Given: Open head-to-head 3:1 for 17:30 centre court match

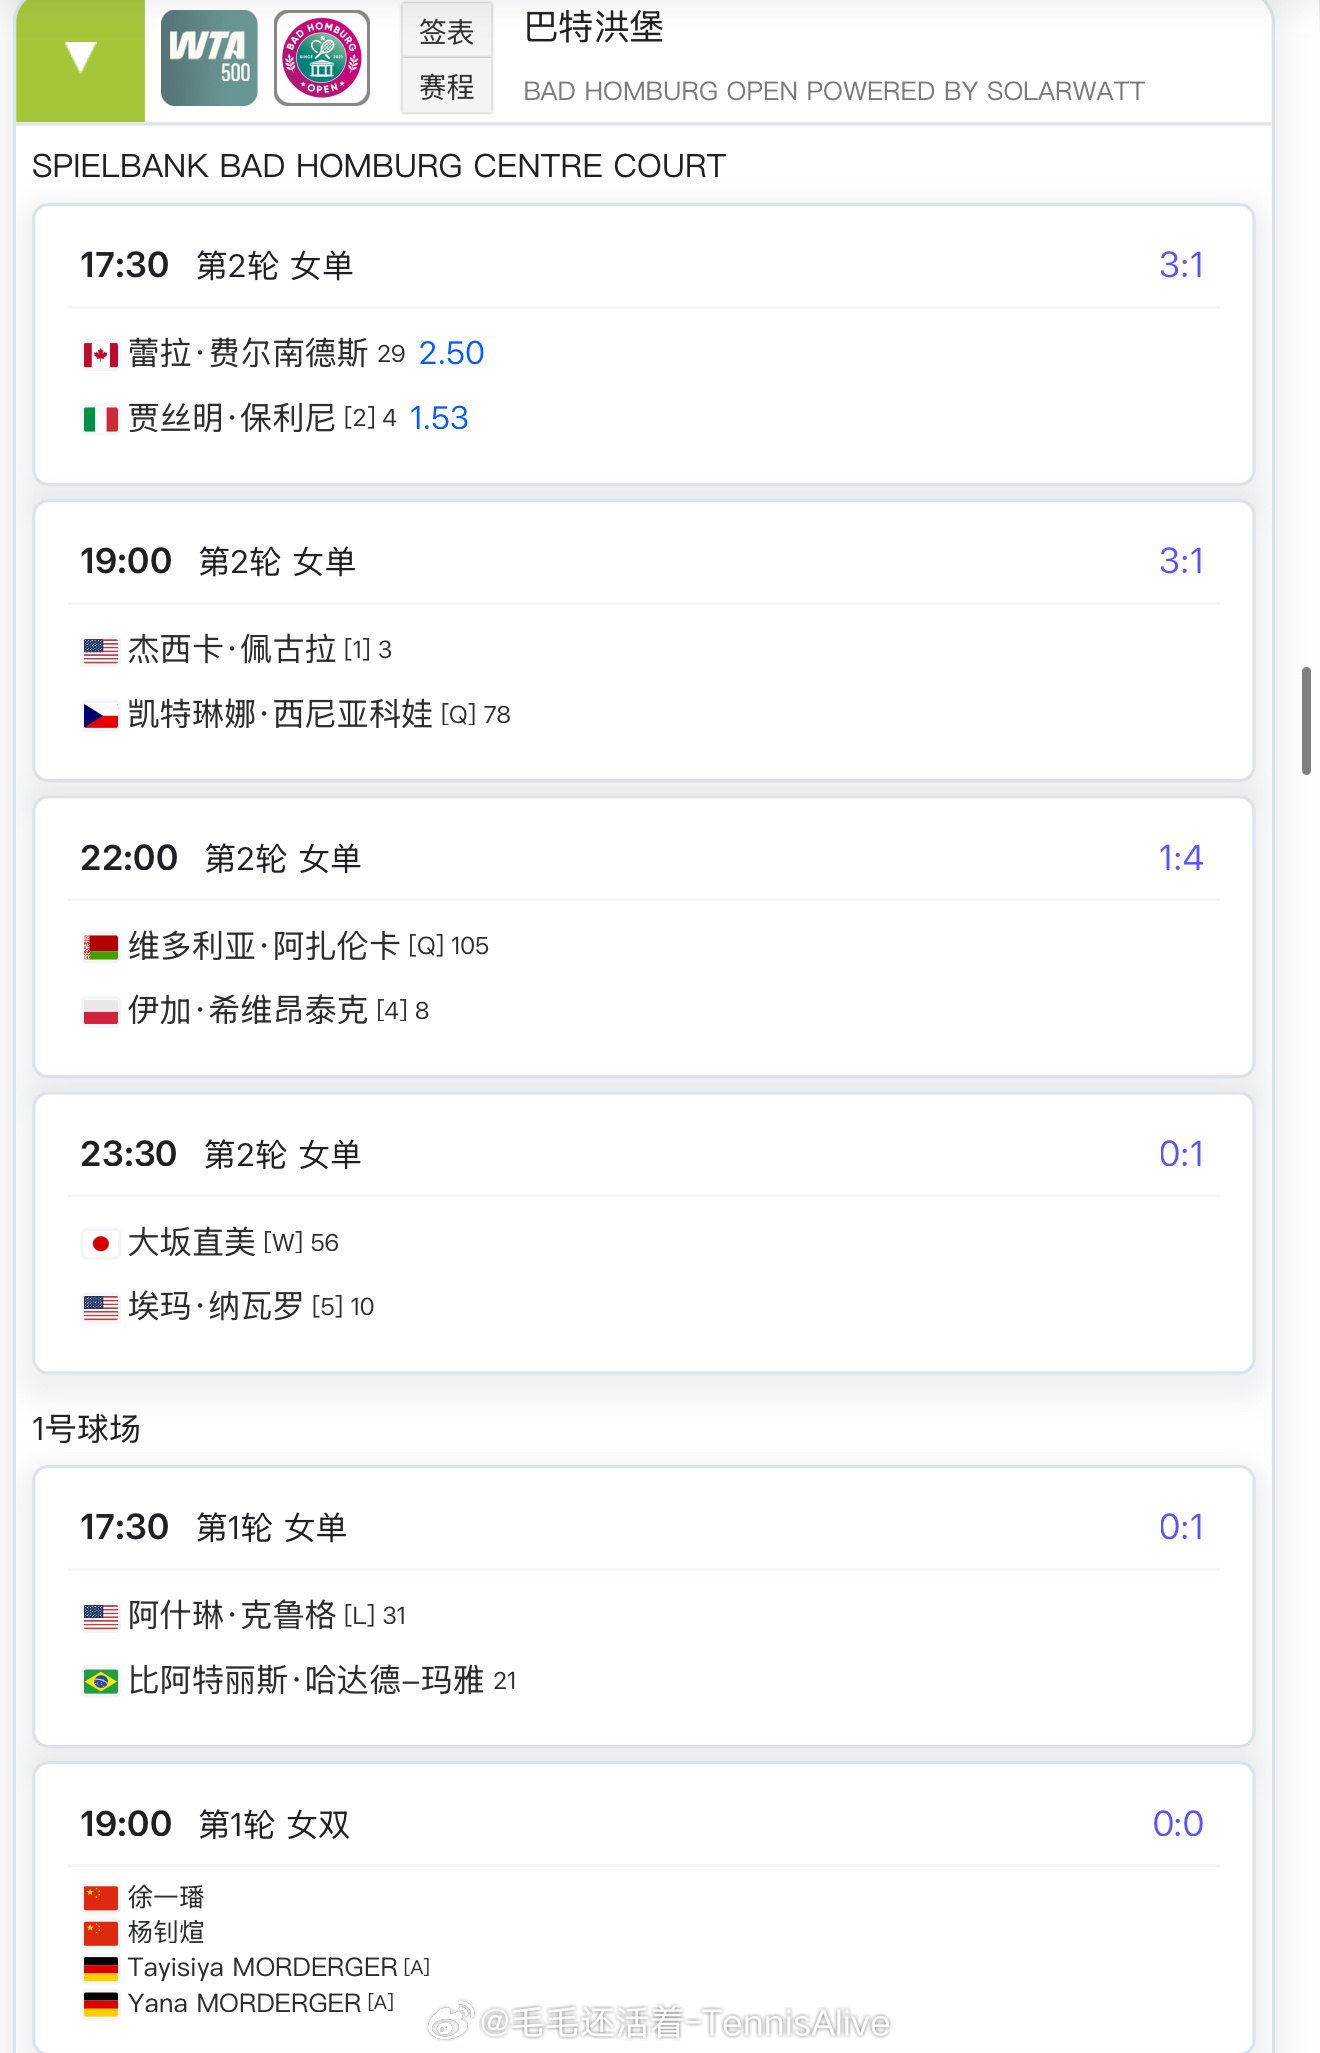Looking at the screenshot, I should tap(1181, 265).
